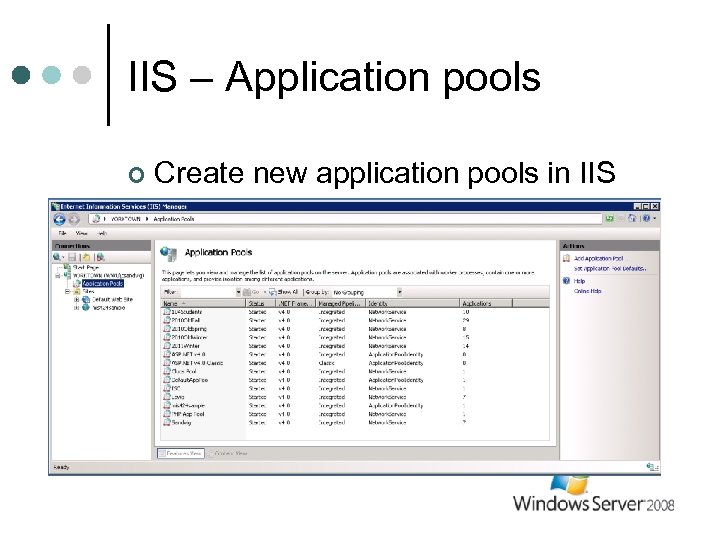Click the Create New Connection globe icon

[x=56, y=257]
